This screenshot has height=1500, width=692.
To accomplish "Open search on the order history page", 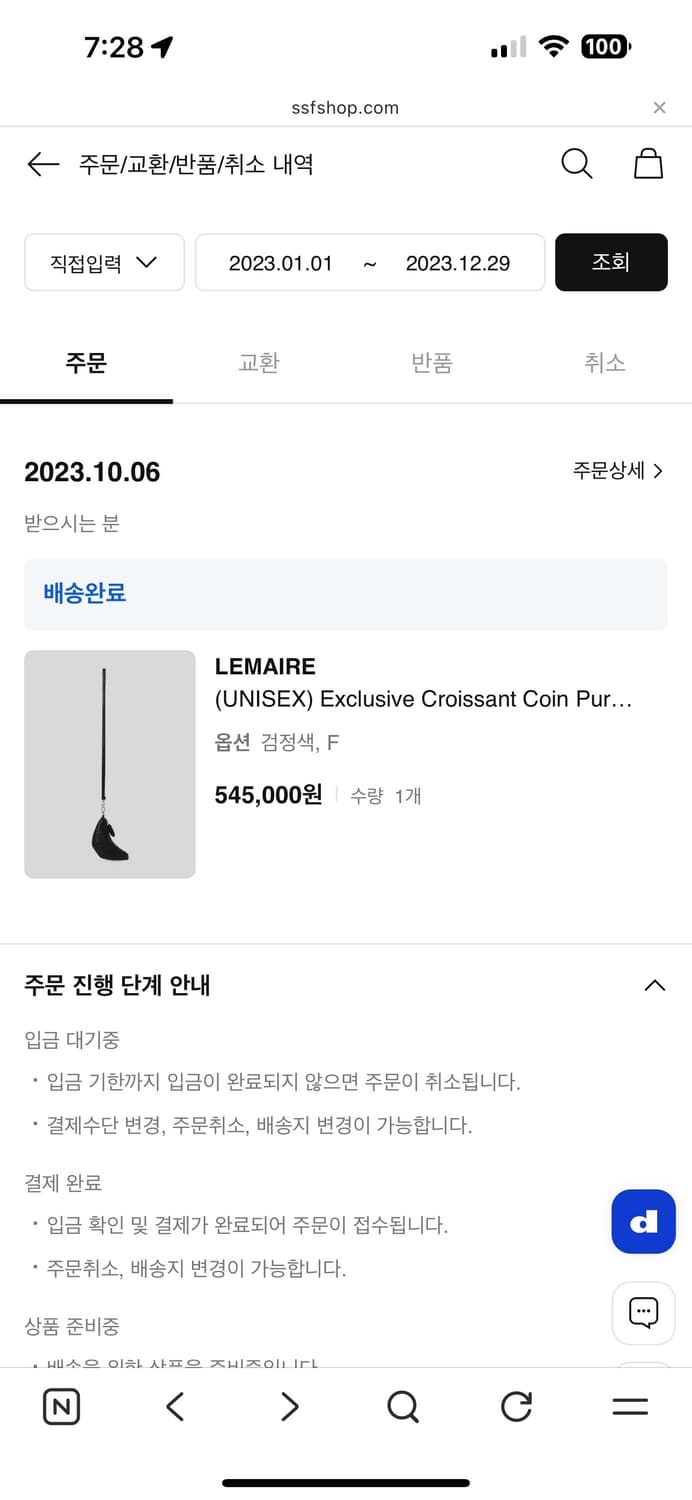I will 576,163.
